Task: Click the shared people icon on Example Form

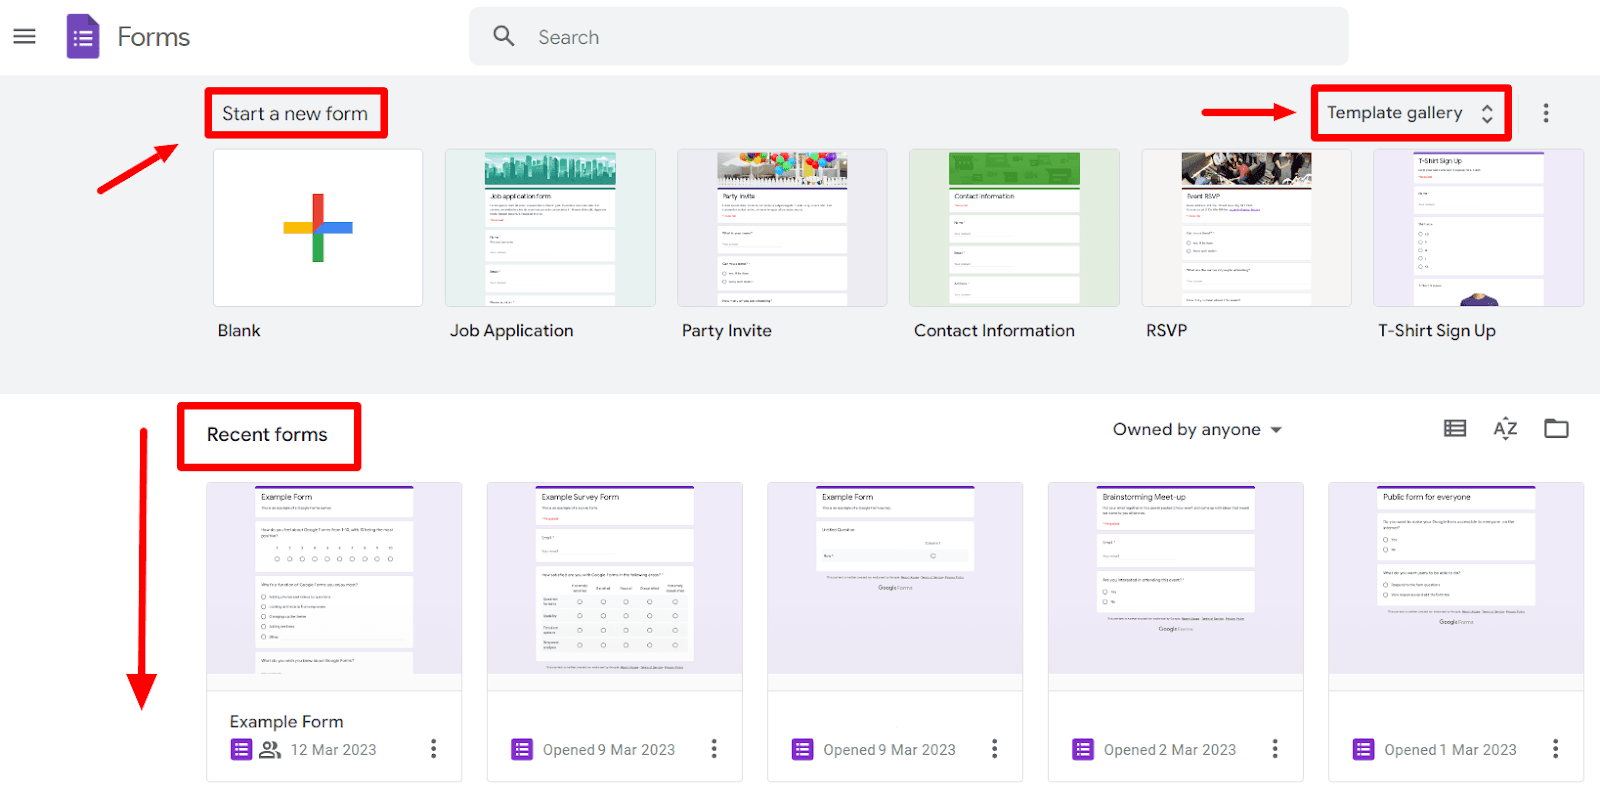Action: 270,749
